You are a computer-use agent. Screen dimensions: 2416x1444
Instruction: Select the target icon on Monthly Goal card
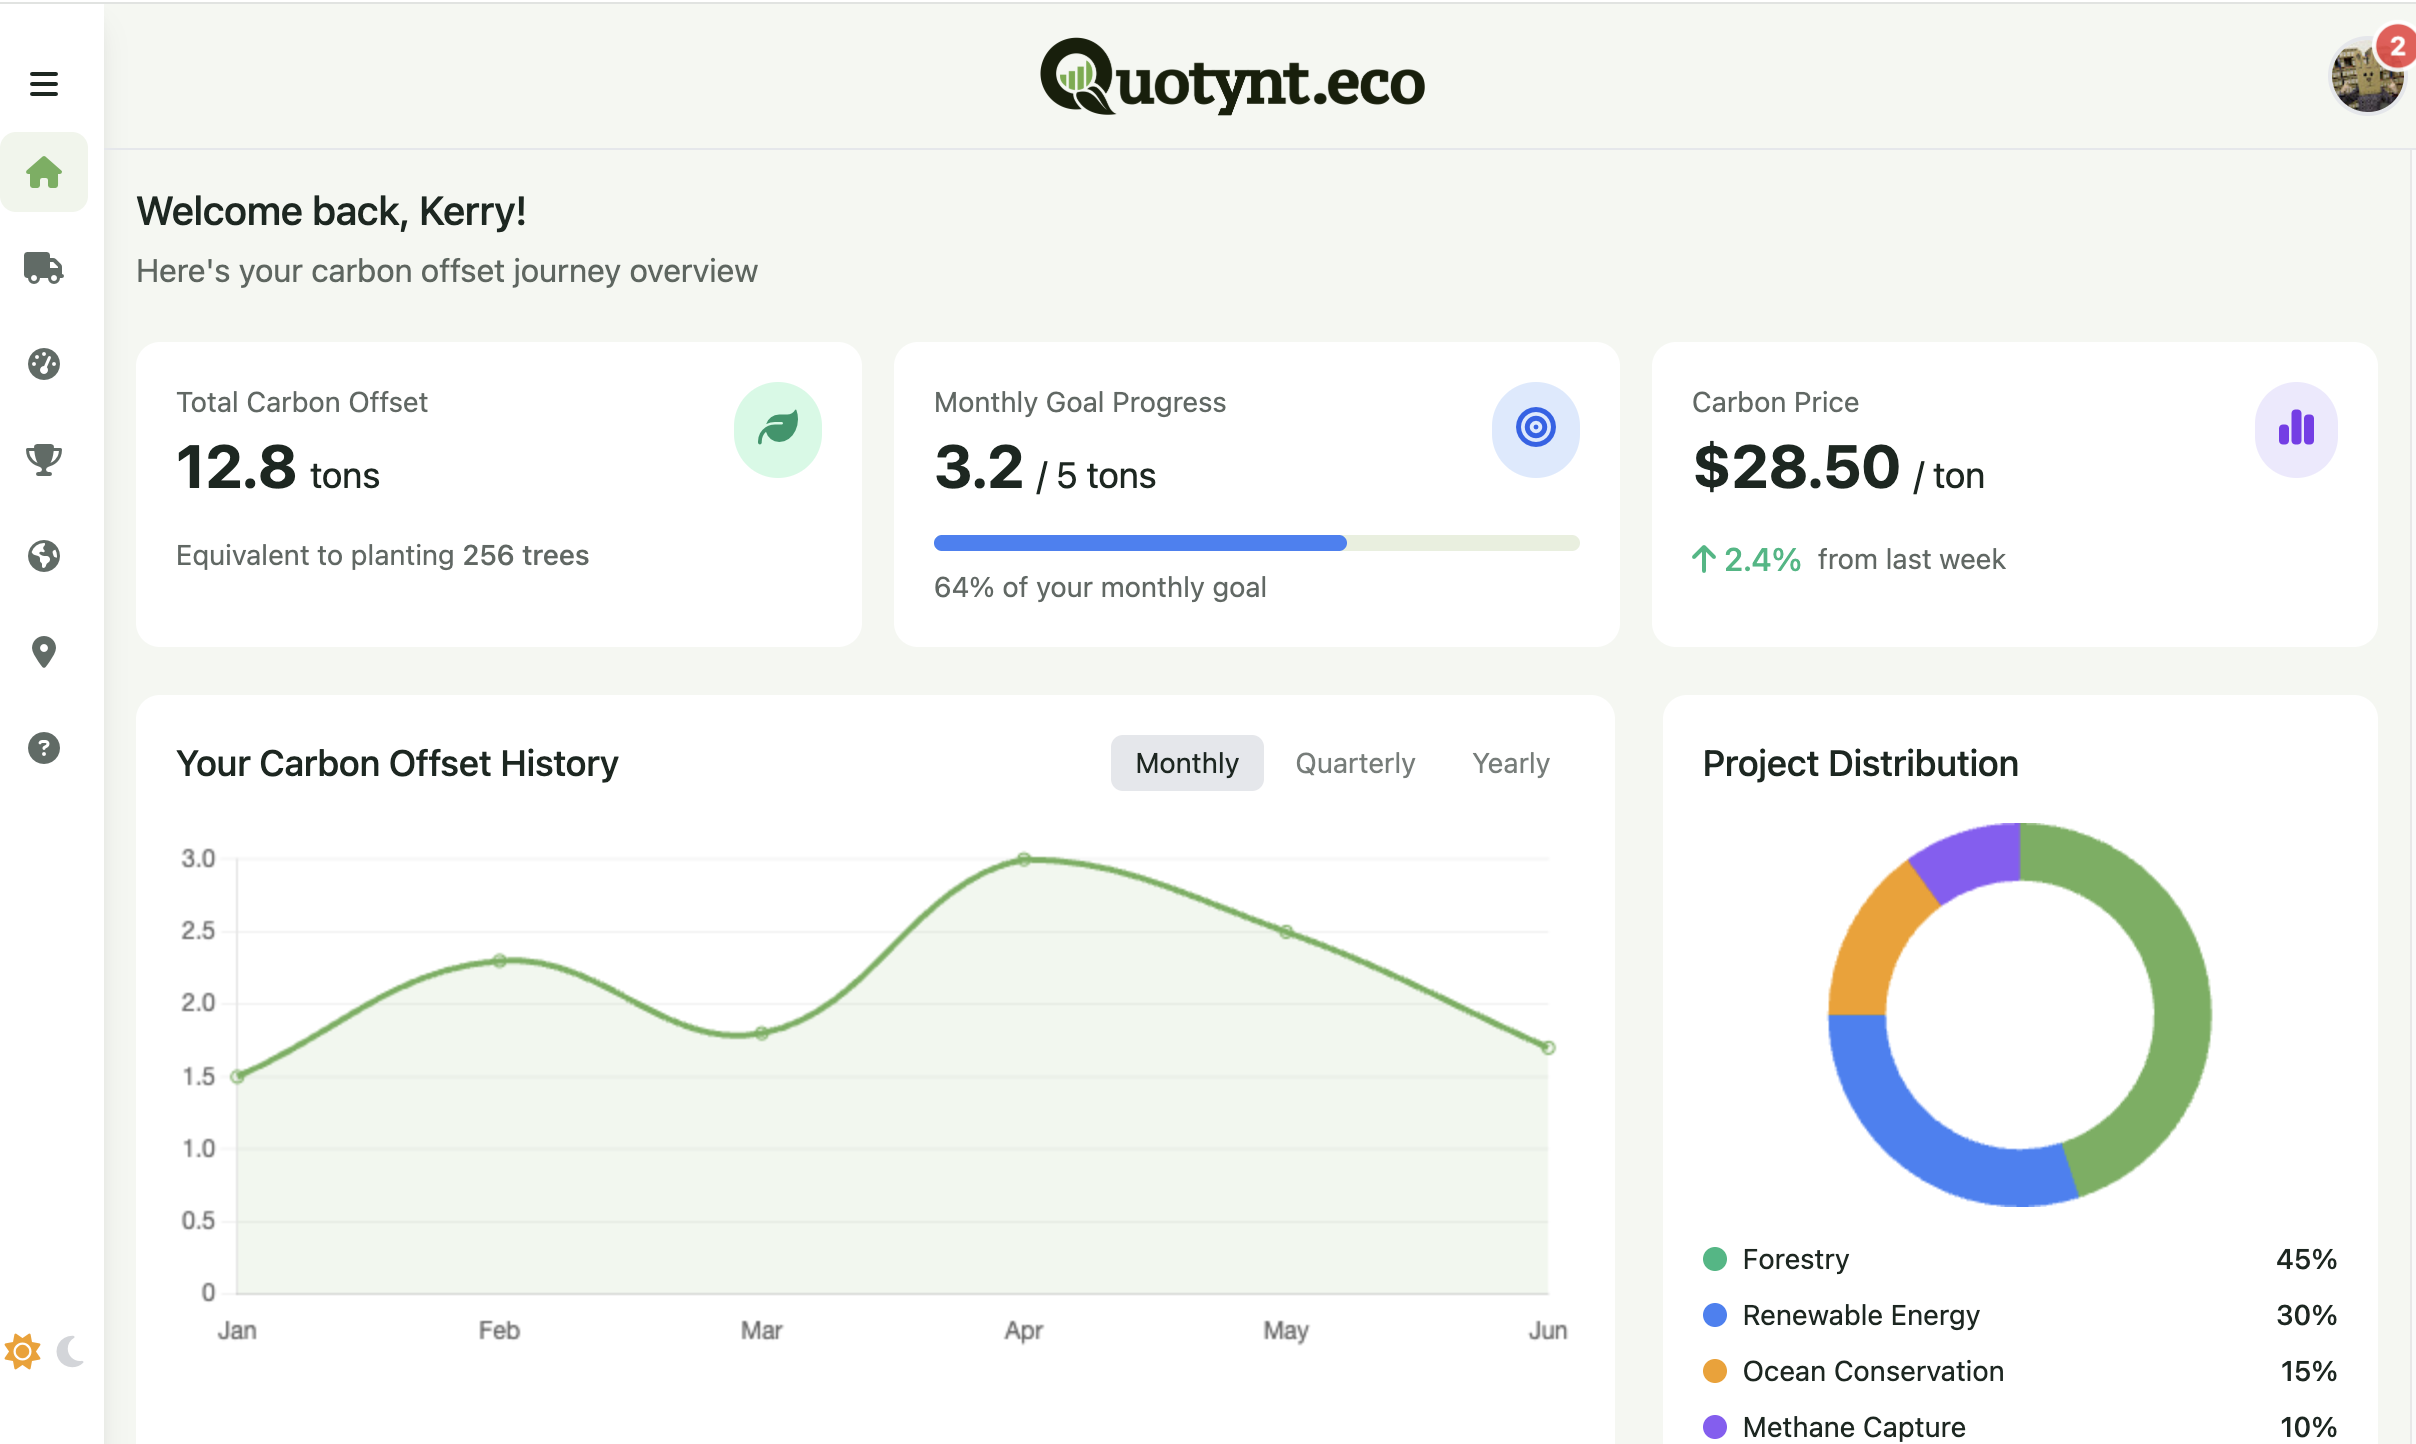pyautogui.click(x=1535, y=428)
